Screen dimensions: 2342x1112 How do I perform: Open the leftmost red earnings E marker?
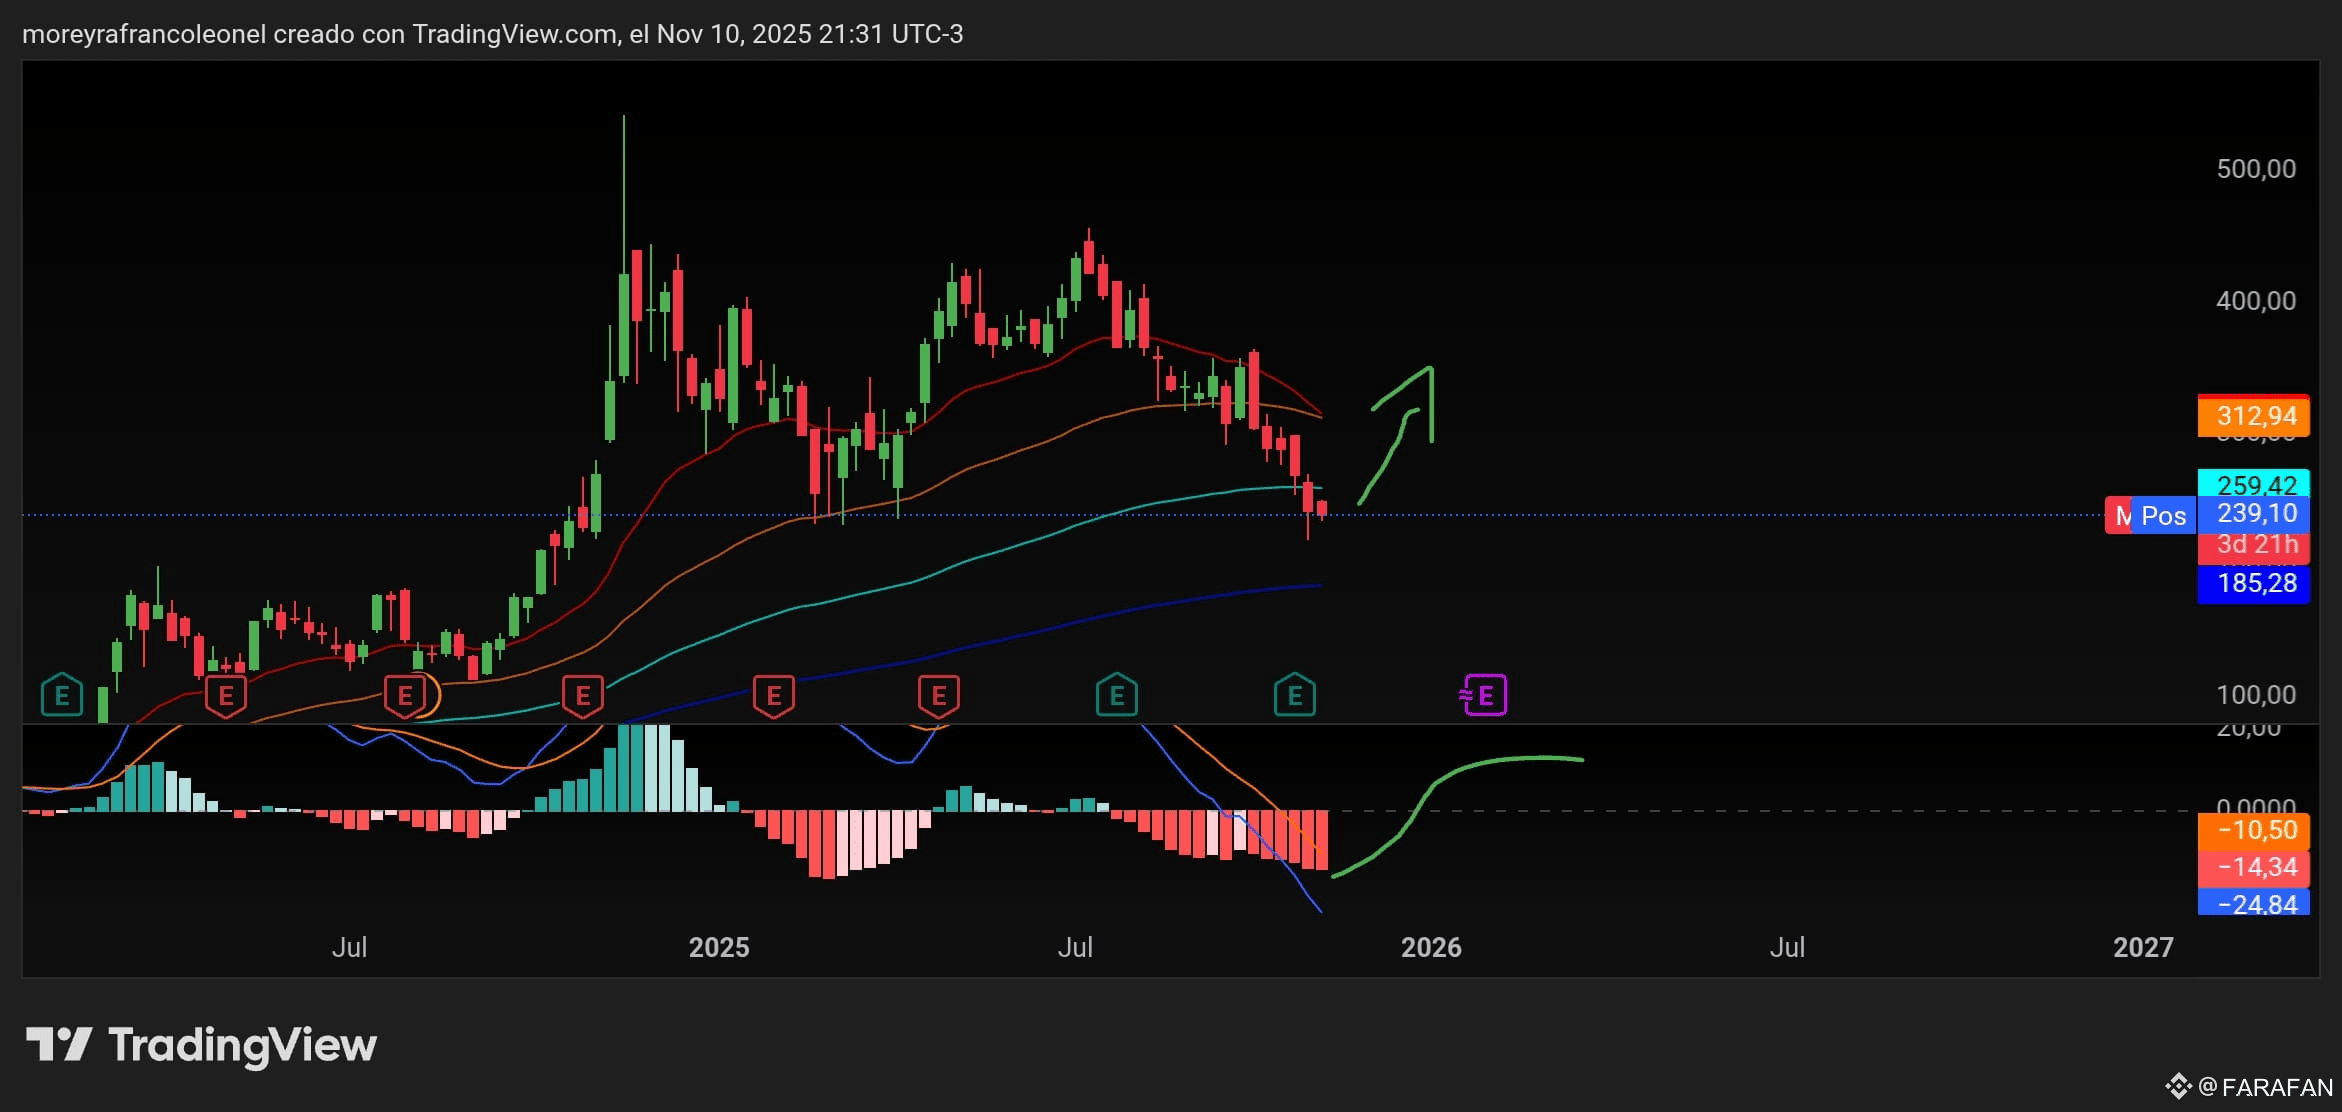[x=226, y=695]
